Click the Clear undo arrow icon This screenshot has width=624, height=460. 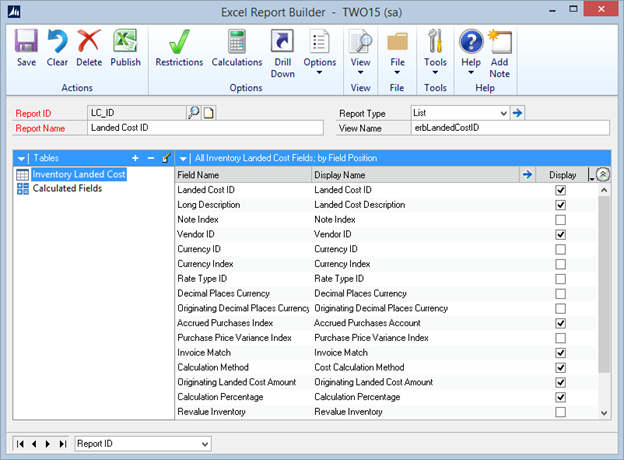pos(57,41)
